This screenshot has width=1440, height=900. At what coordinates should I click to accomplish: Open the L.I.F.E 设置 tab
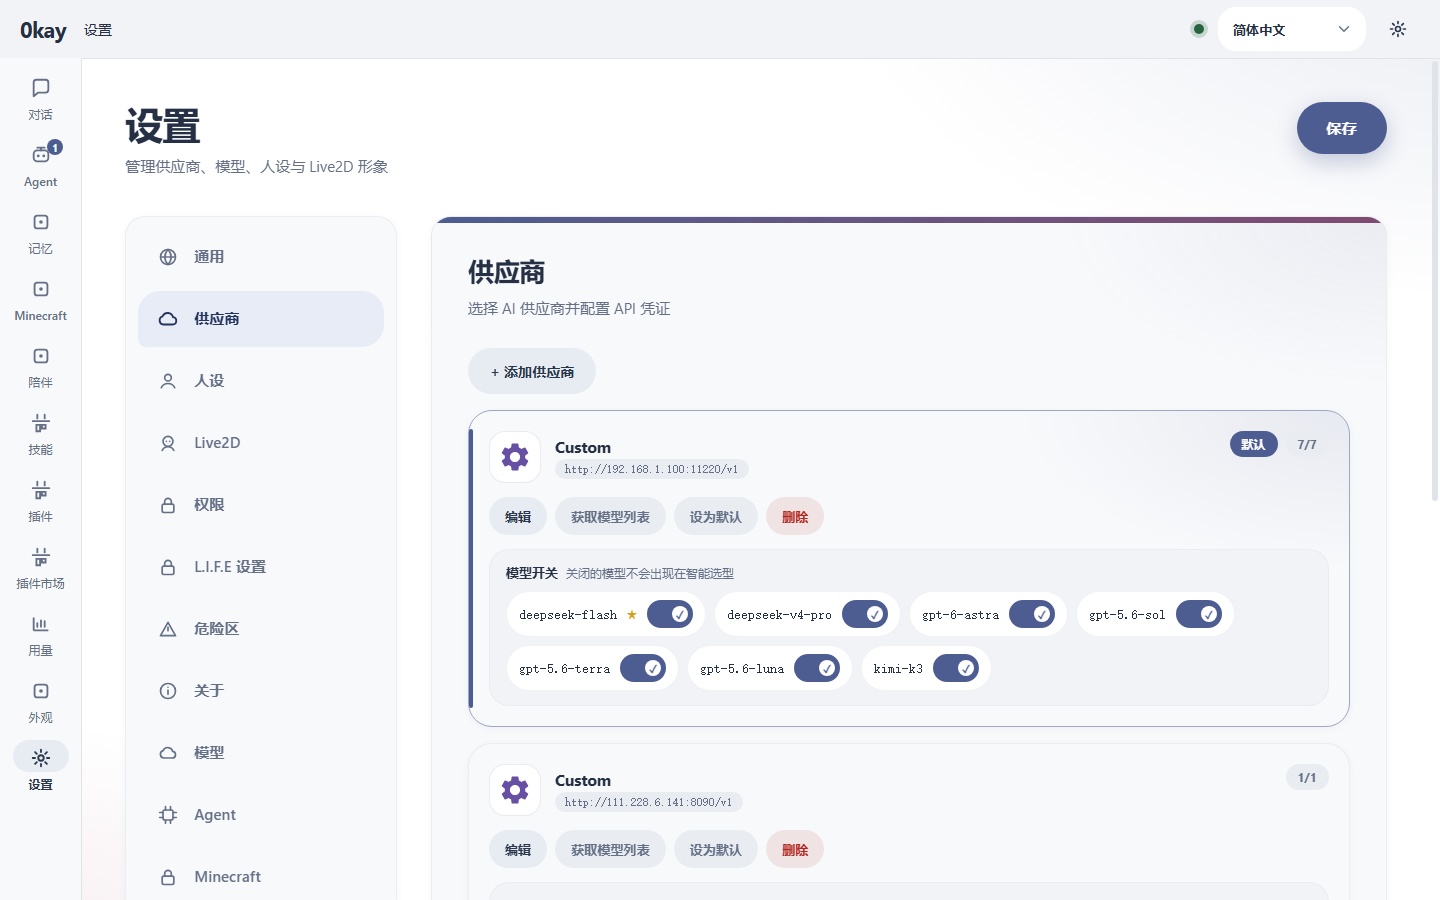pyautogui.click(x=261, y=567)
